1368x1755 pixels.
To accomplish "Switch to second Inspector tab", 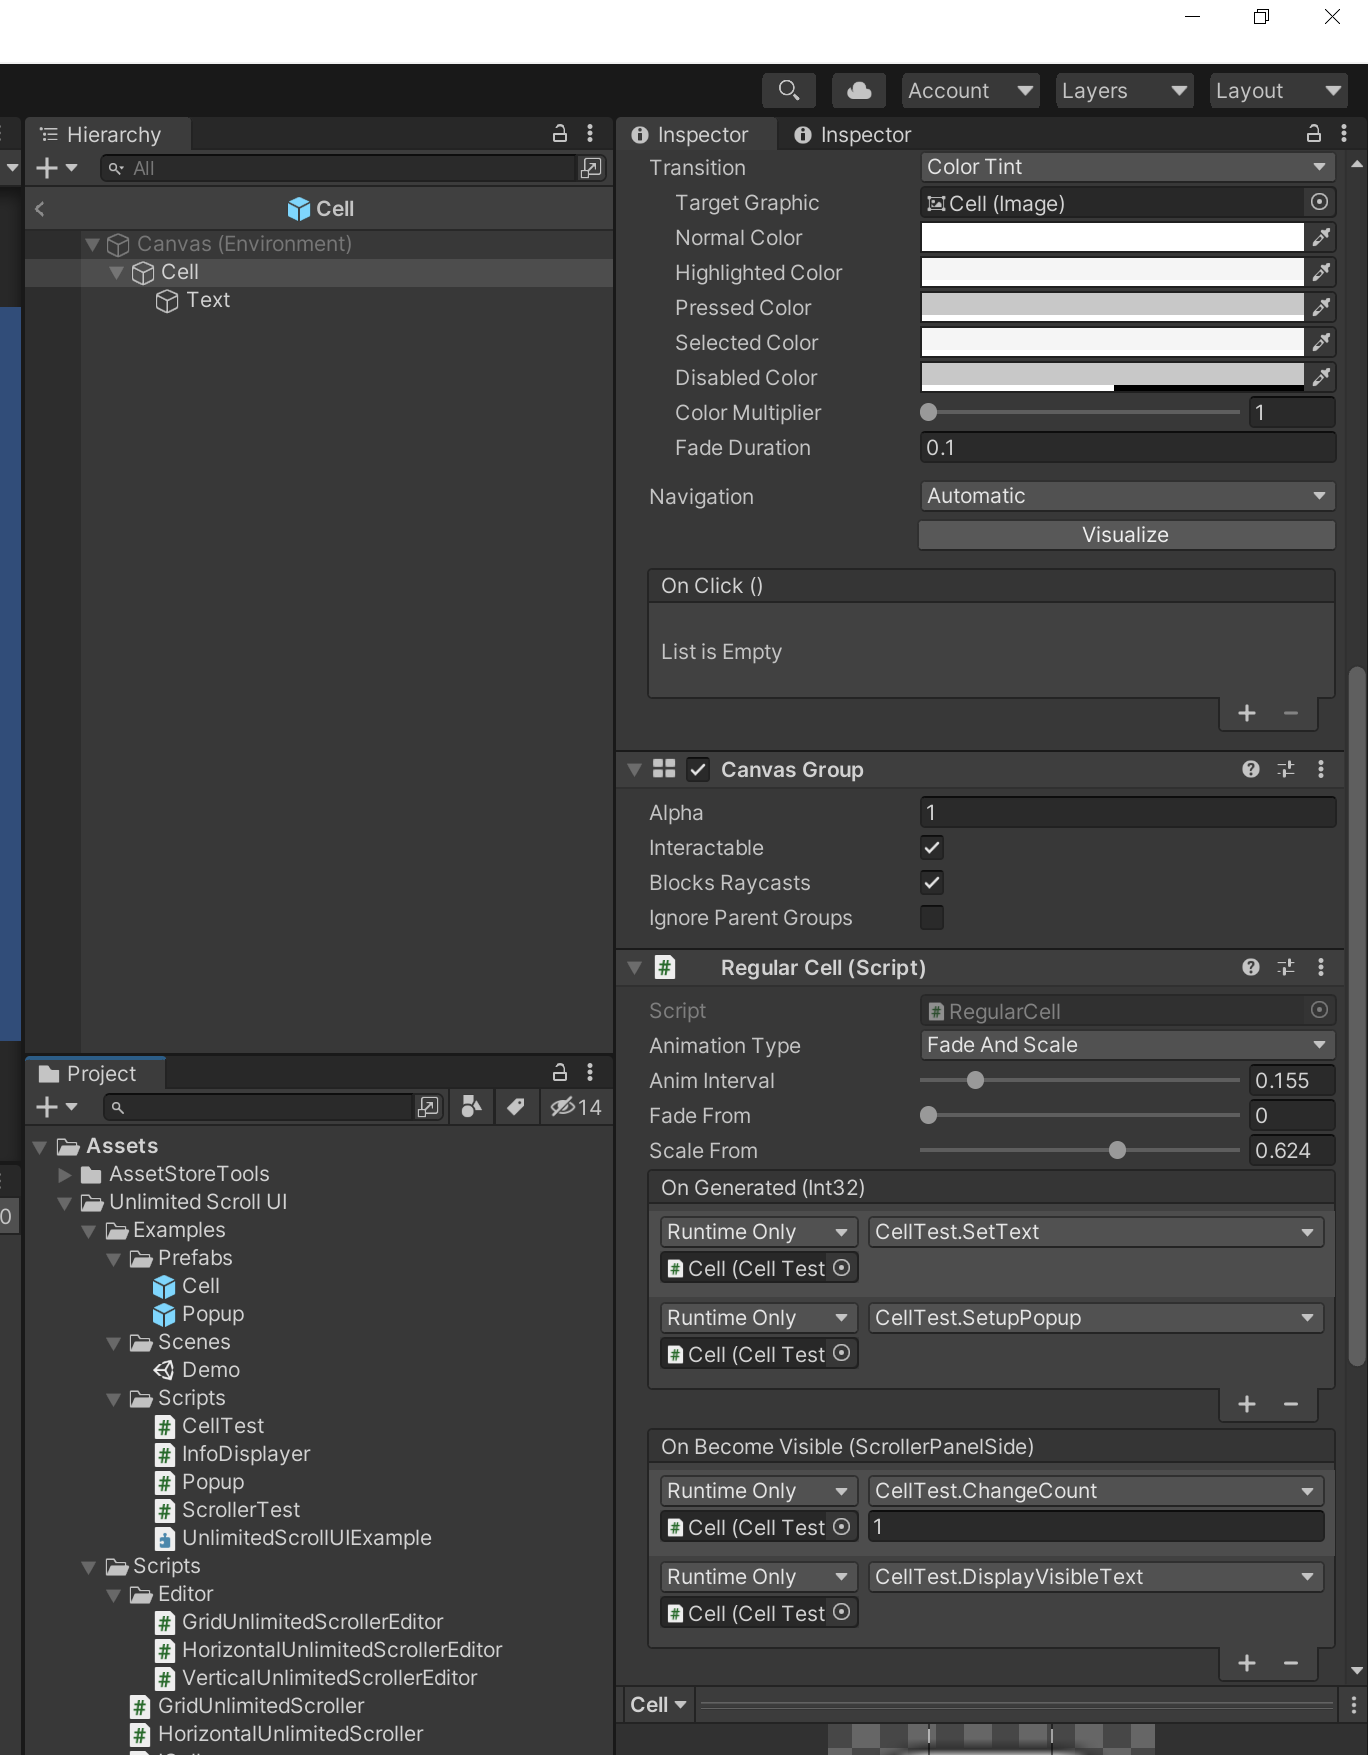I will coord(853,134).
